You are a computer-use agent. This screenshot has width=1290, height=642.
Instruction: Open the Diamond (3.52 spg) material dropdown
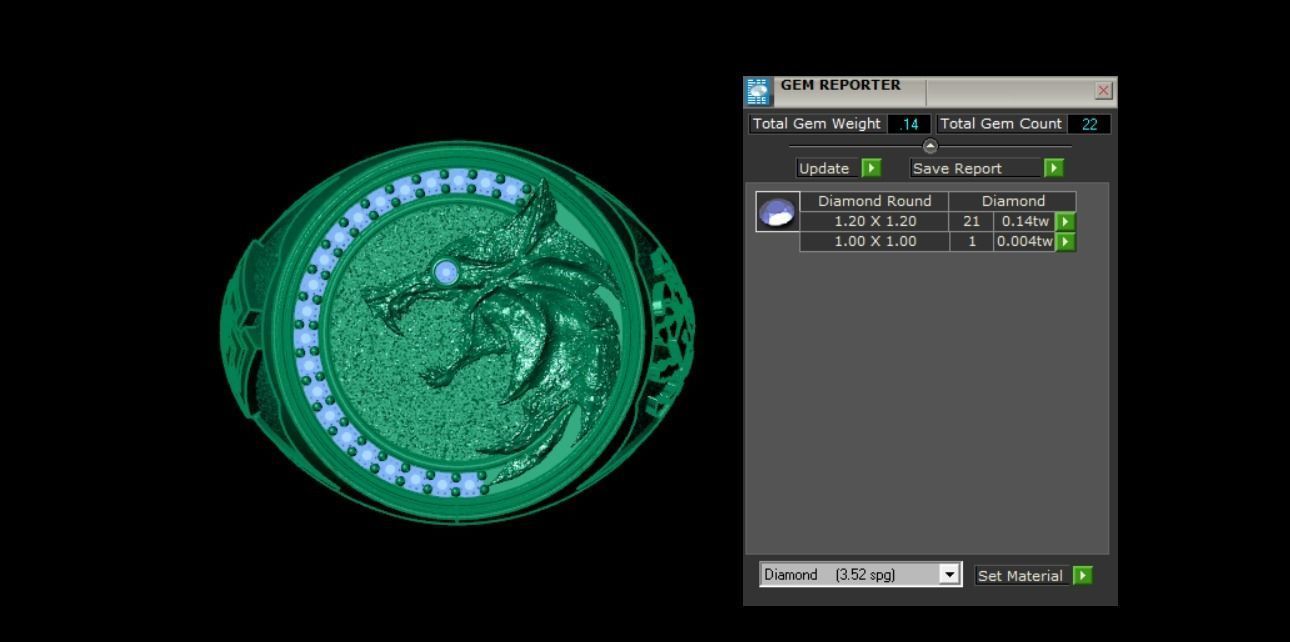coord(861,574)
